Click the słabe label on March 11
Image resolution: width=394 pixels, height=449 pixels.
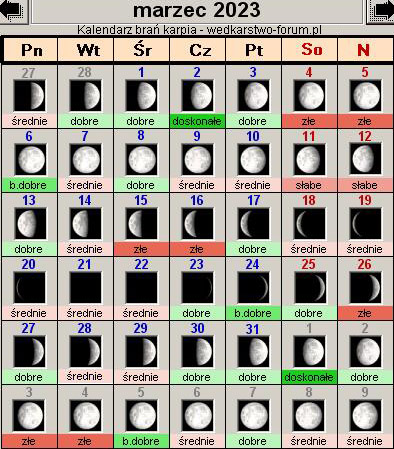pyautogui.click(x=309, y=185)
